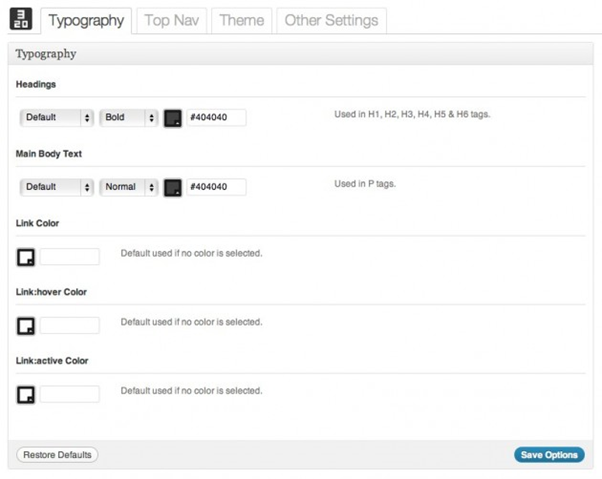The height and width of the screenshot is (479, 602).
Task: Expand the Main Body Text Normal dropdown
Action: [x=129, y=187]
